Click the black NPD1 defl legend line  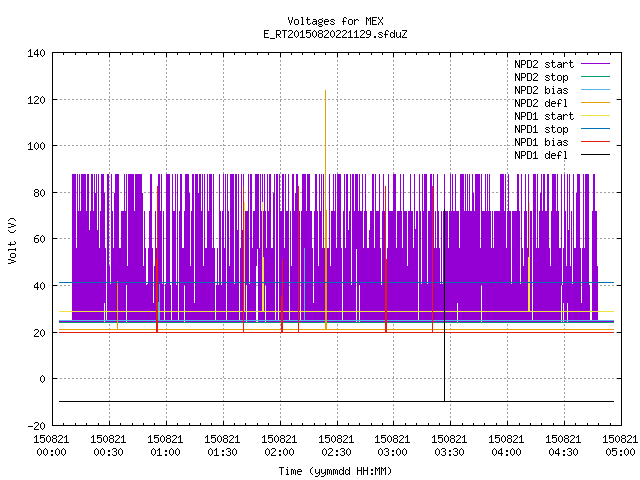tap(595, 155)
